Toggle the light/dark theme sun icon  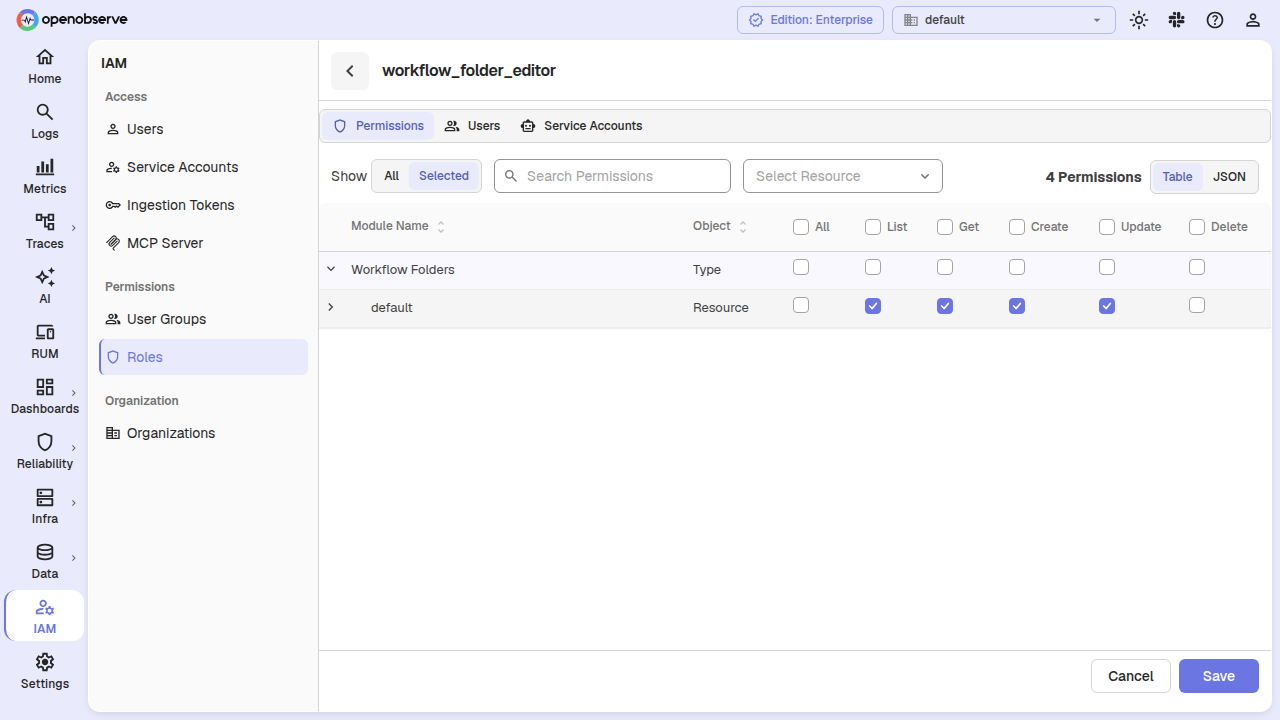click(1139, 20)
